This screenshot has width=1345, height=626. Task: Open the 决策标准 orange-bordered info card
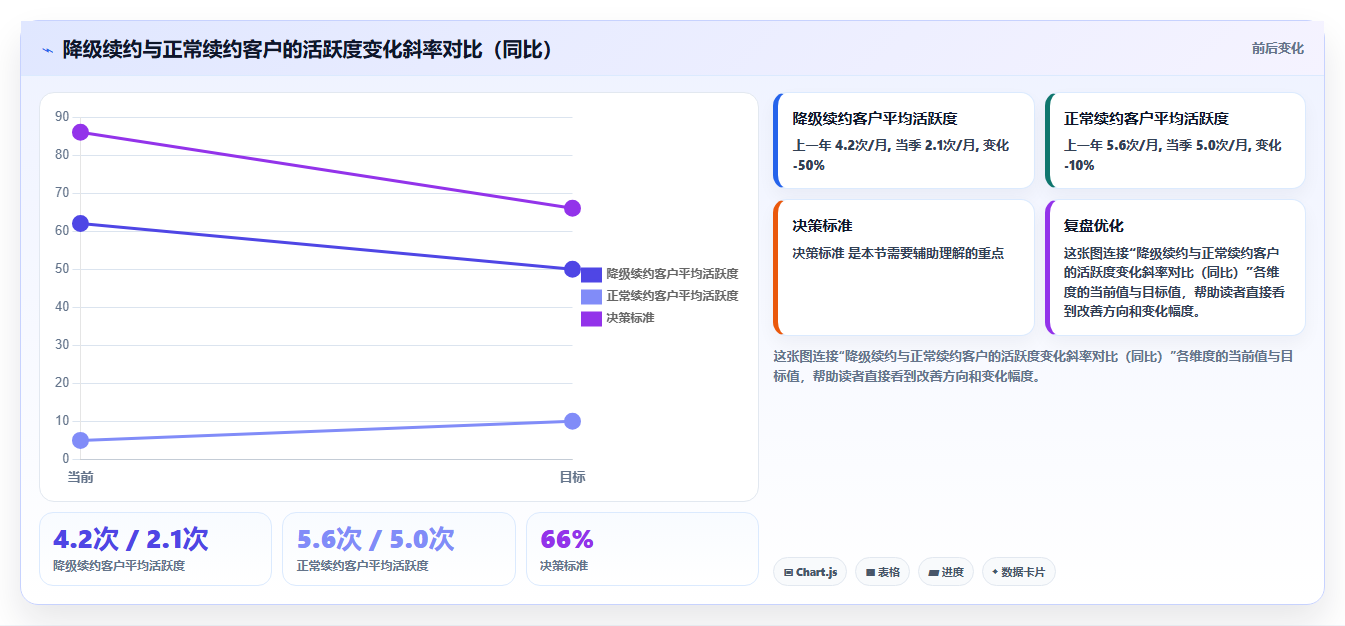[x=903, y=268]
